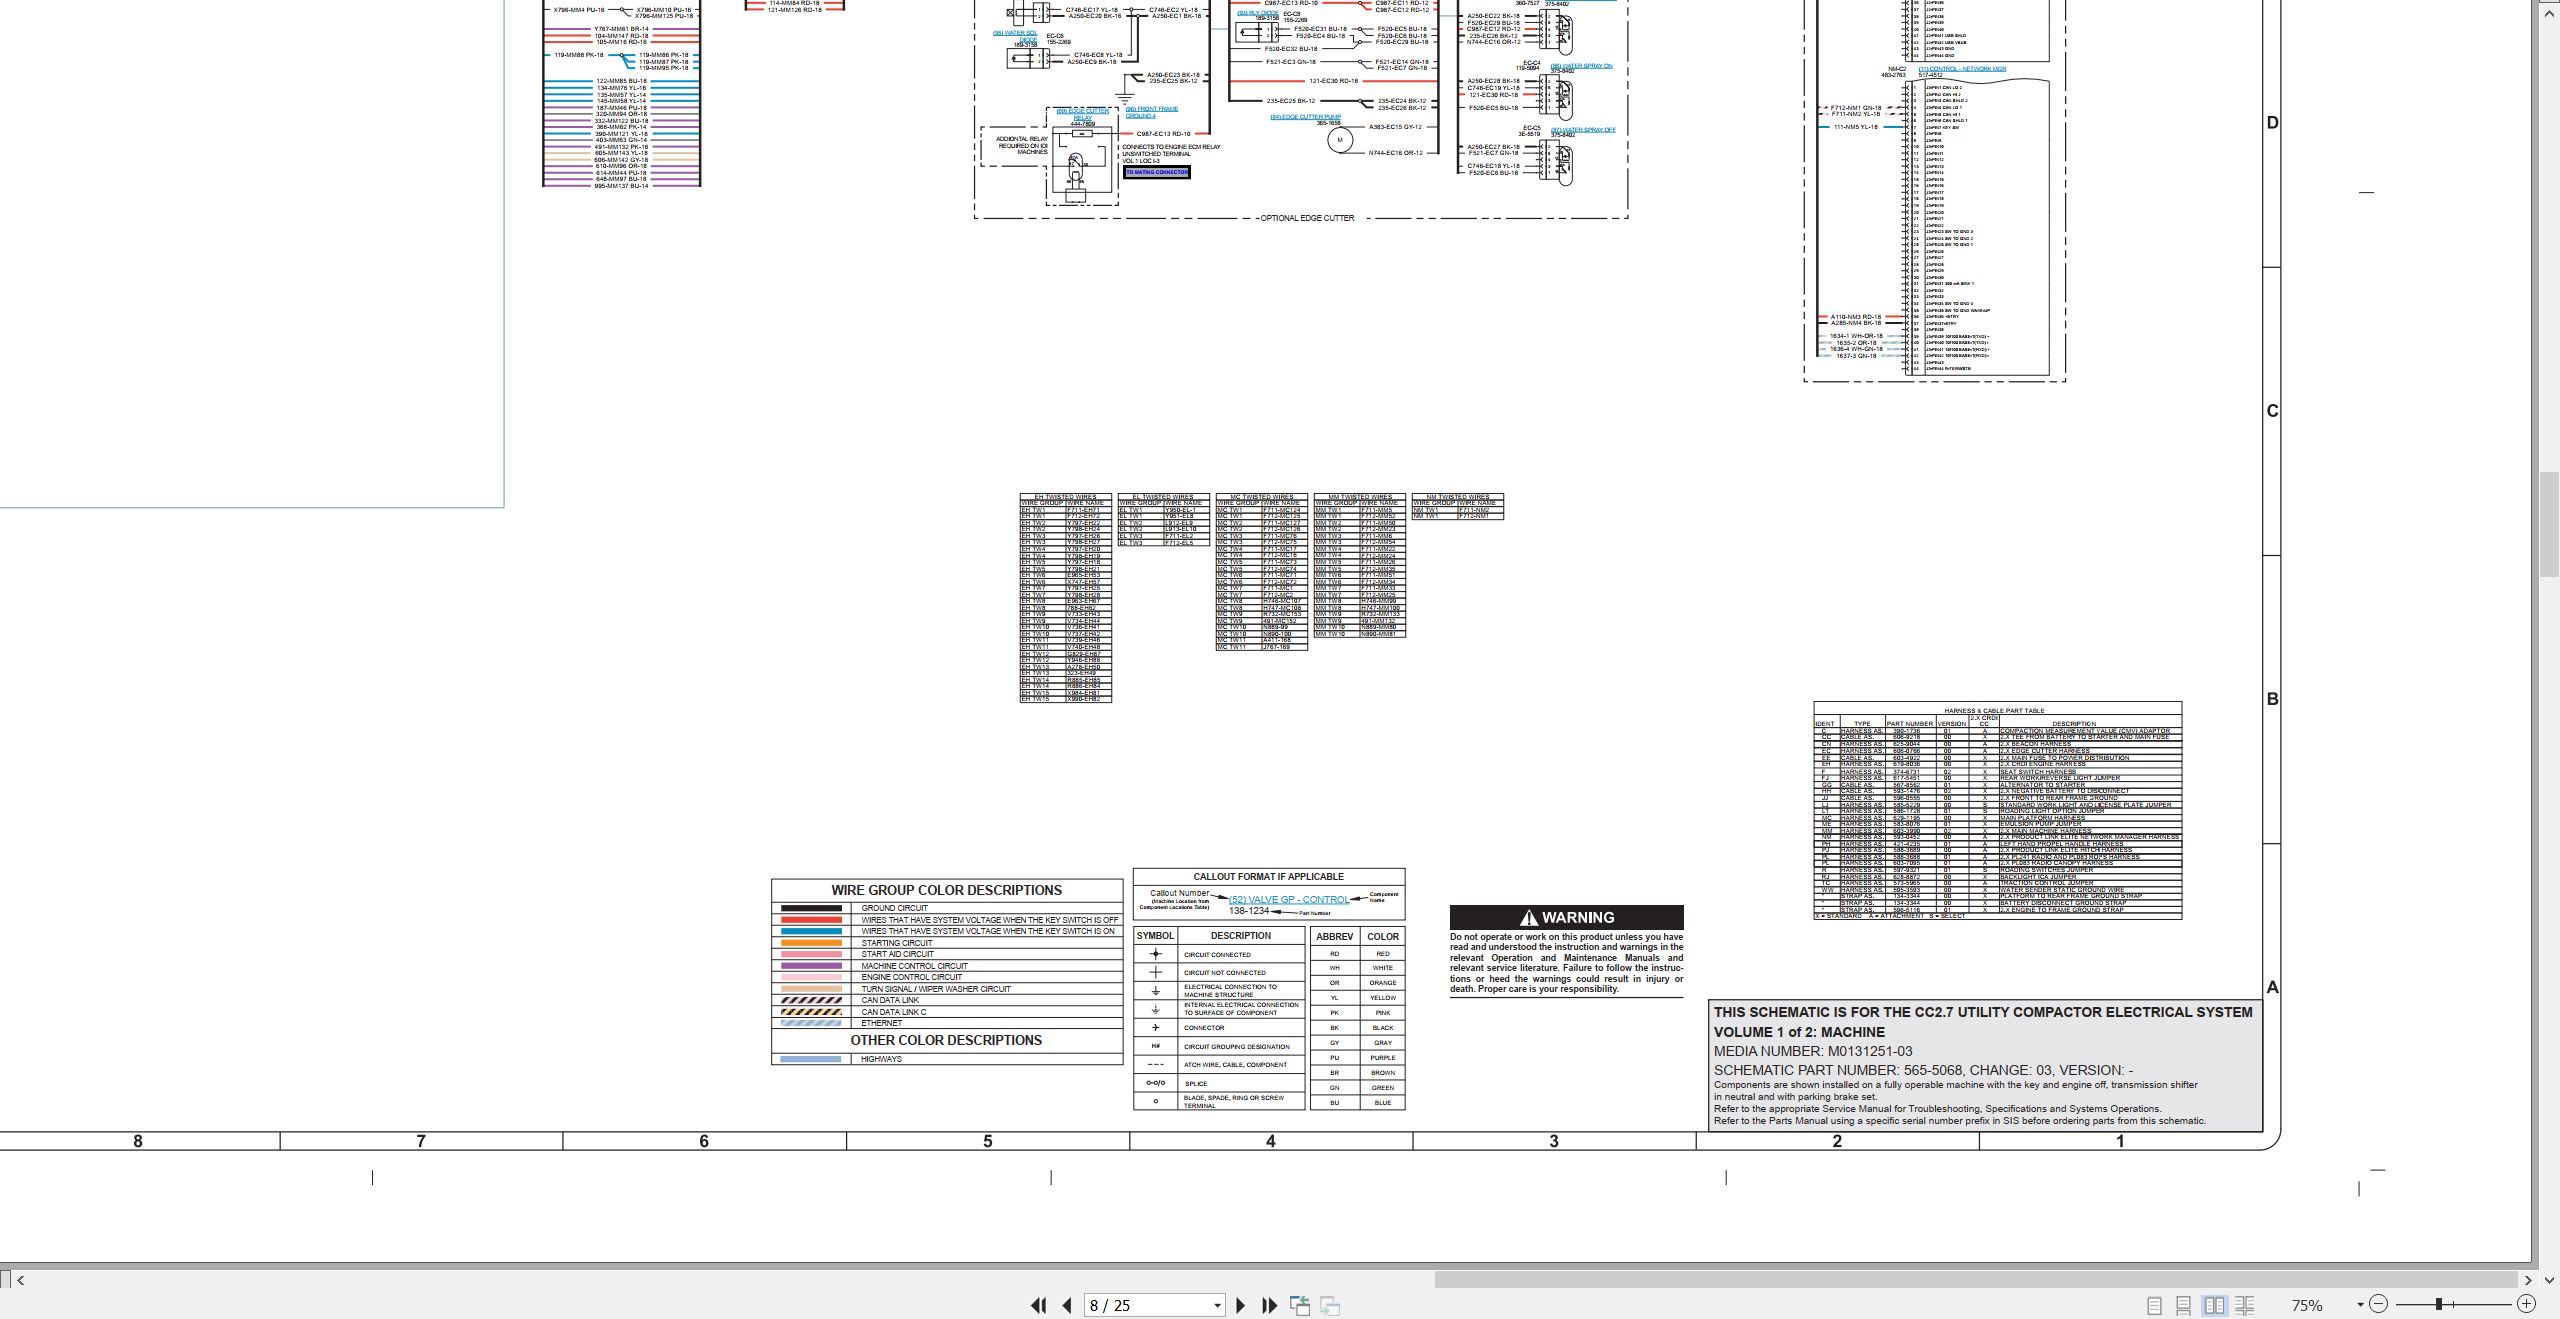This screenshot has width=2560, height=1319.
Task: Jump to the last page
Action: tap(1270, 1305)
